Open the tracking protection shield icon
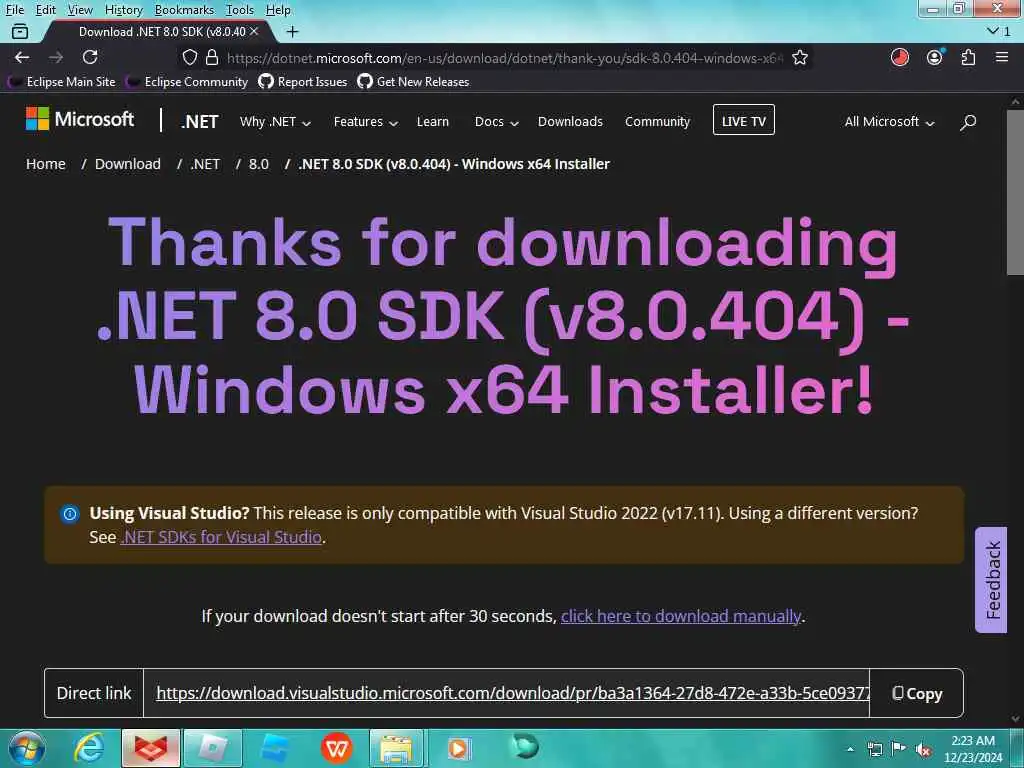The width and height of the screenshot is (1024, 768). point(189,57)
